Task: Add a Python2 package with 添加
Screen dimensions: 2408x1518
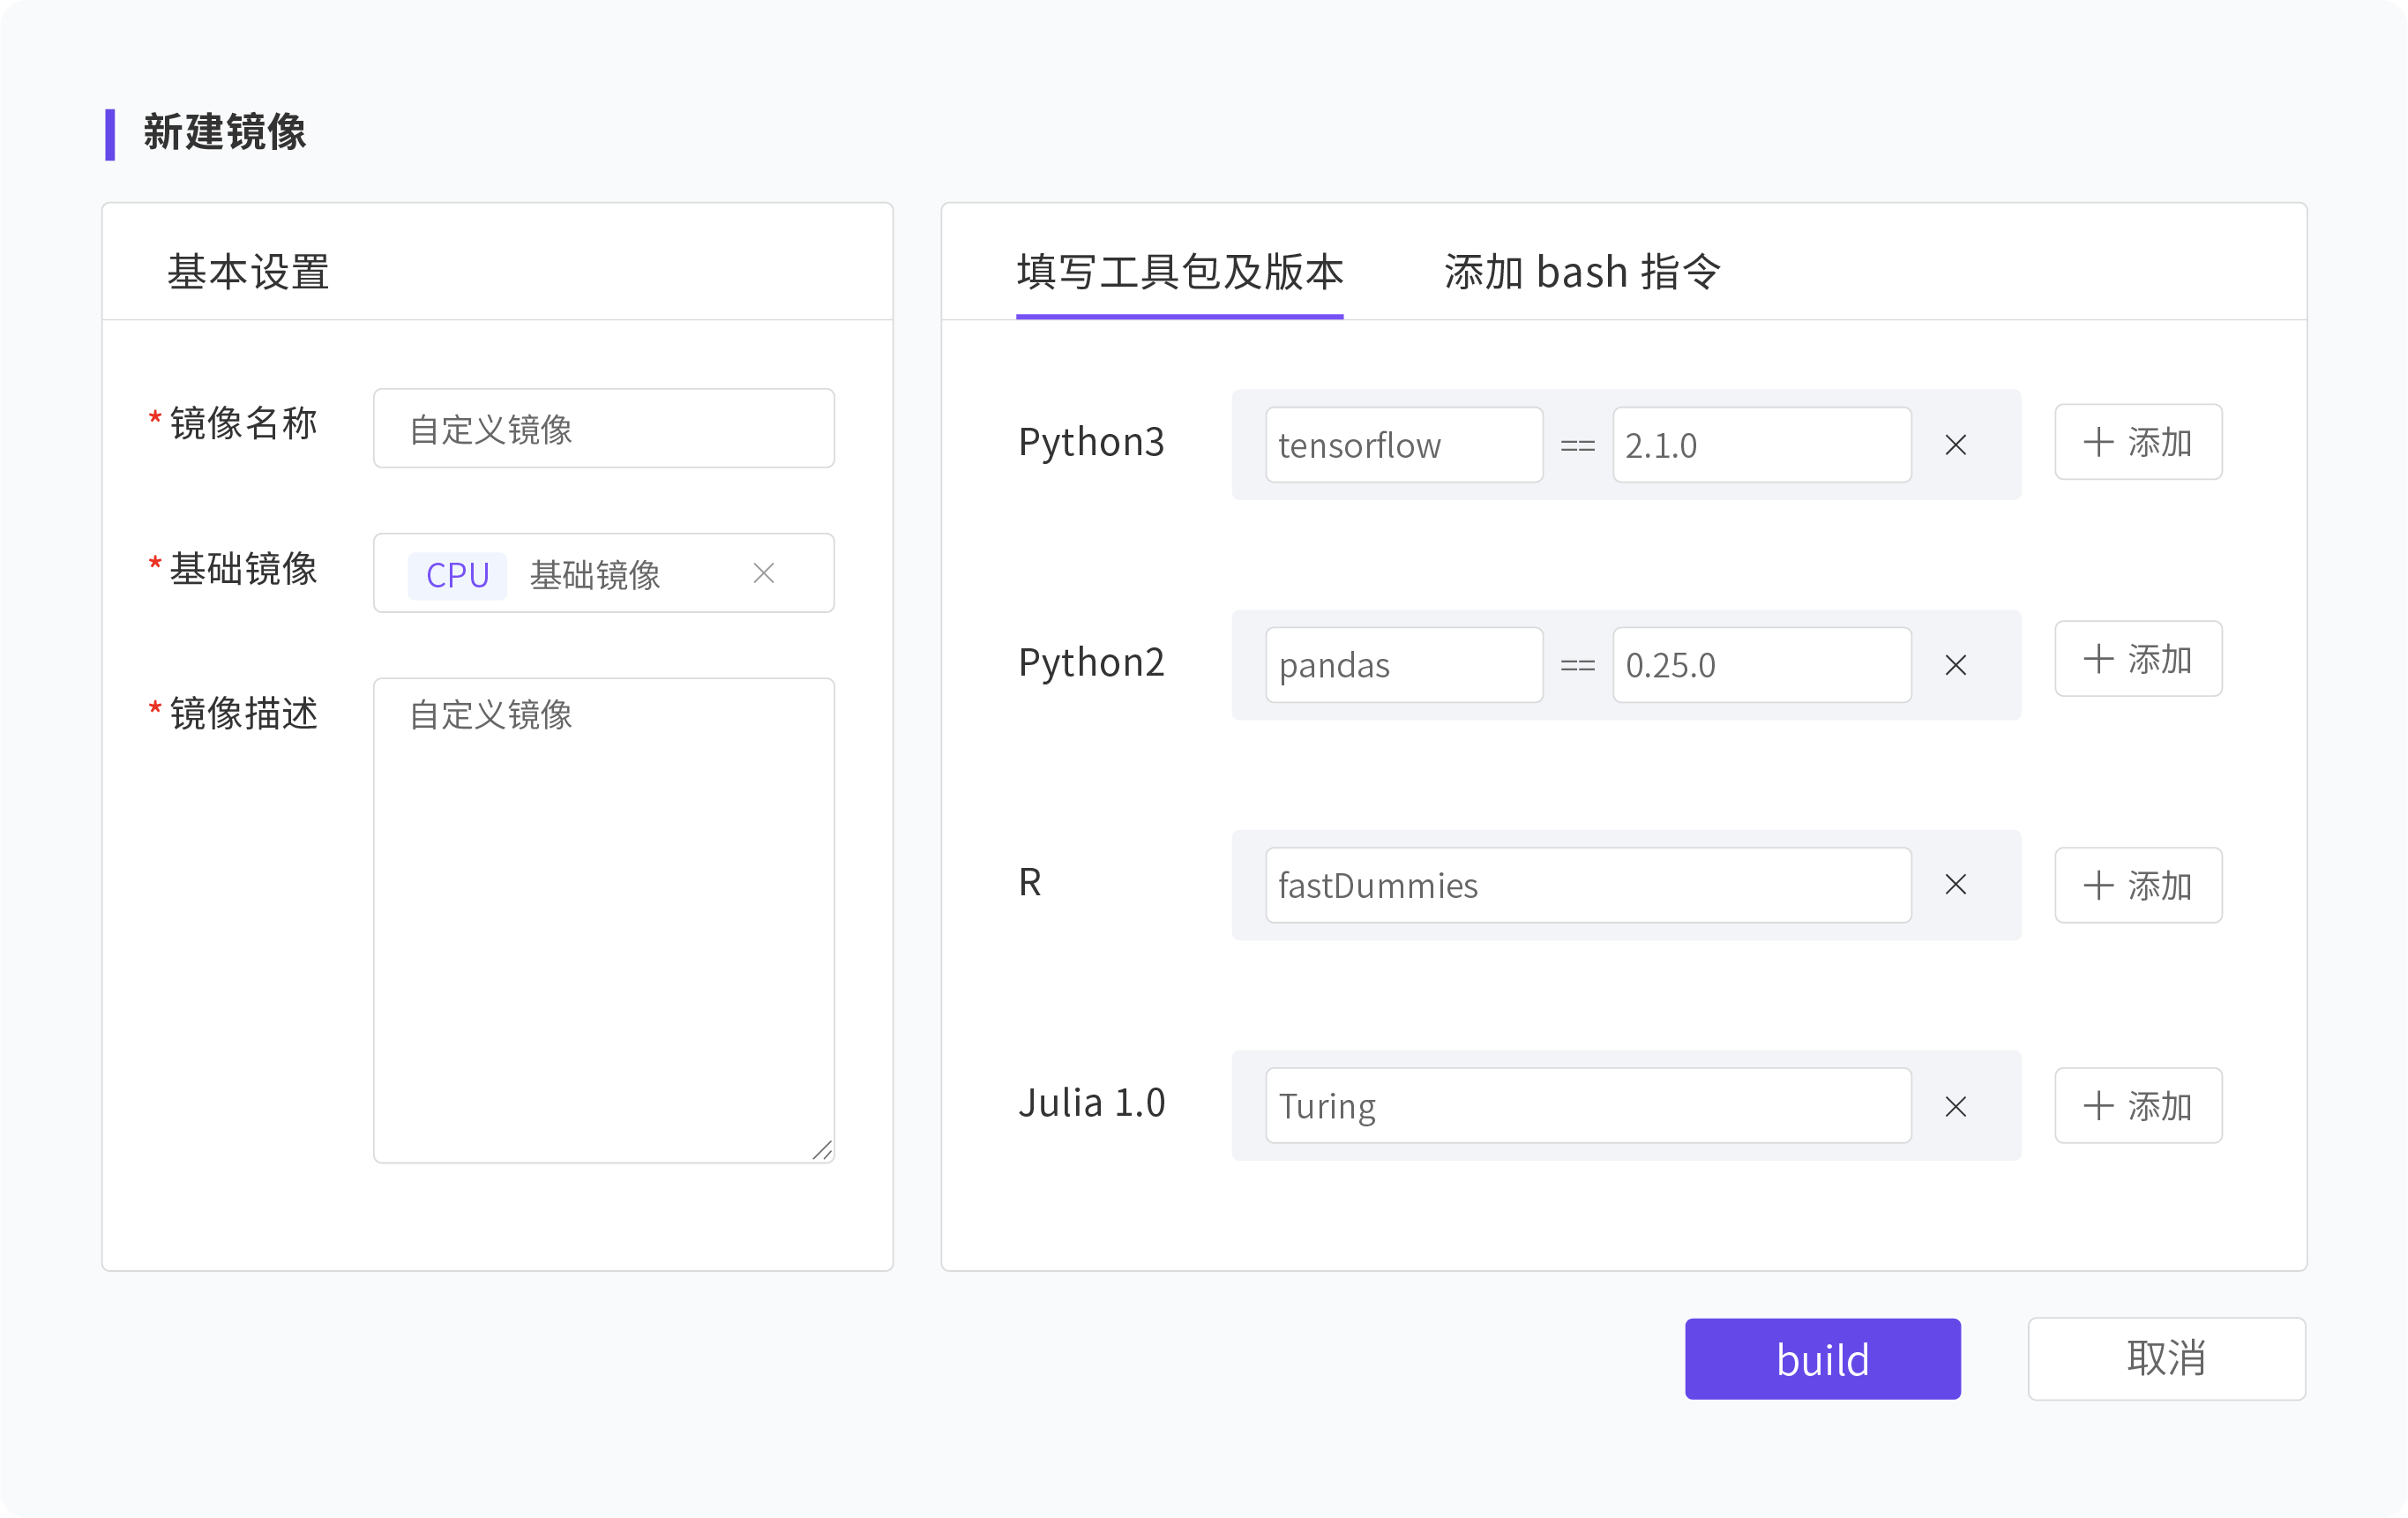Action: click(2138, 659)
